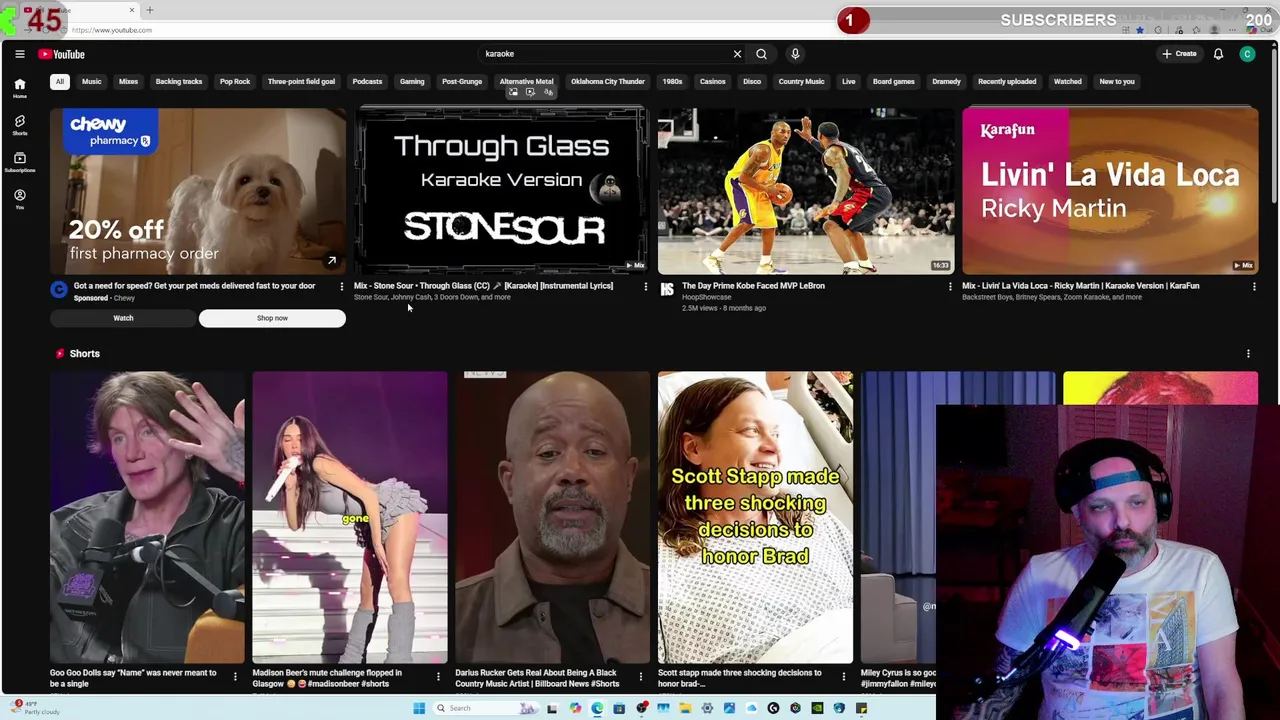
Task: Select the Gaming filter chip
Action: pyautogui.click(x=412, y=82)
